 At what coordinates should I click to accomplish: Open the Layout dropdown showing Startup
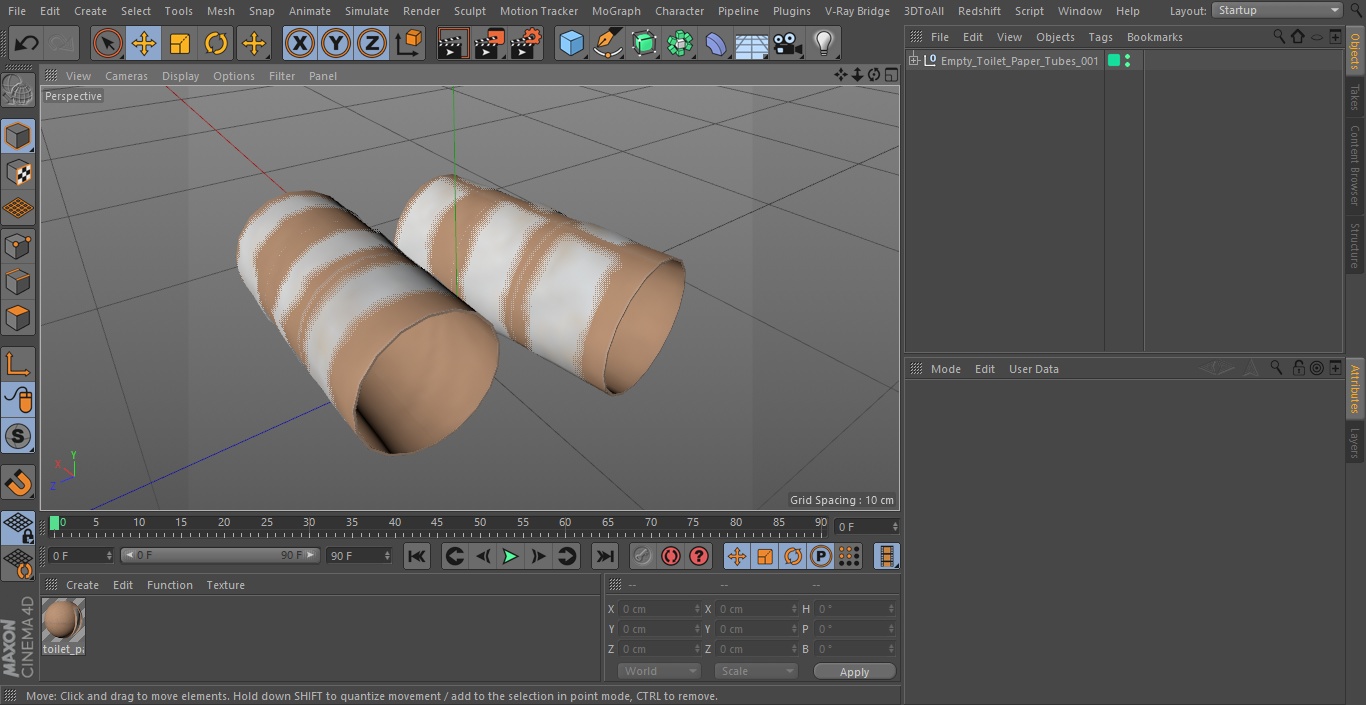[1277, 10]
